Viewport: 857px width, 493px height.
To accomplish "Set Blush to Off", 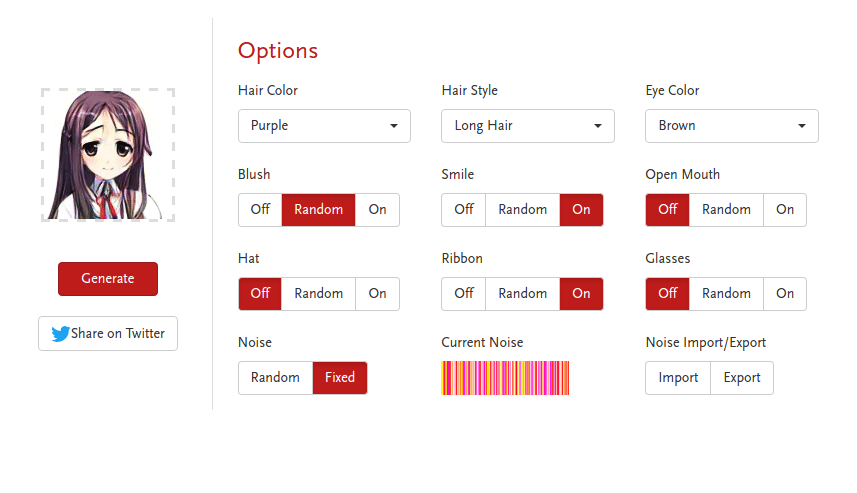I will (x=260, y=210).
